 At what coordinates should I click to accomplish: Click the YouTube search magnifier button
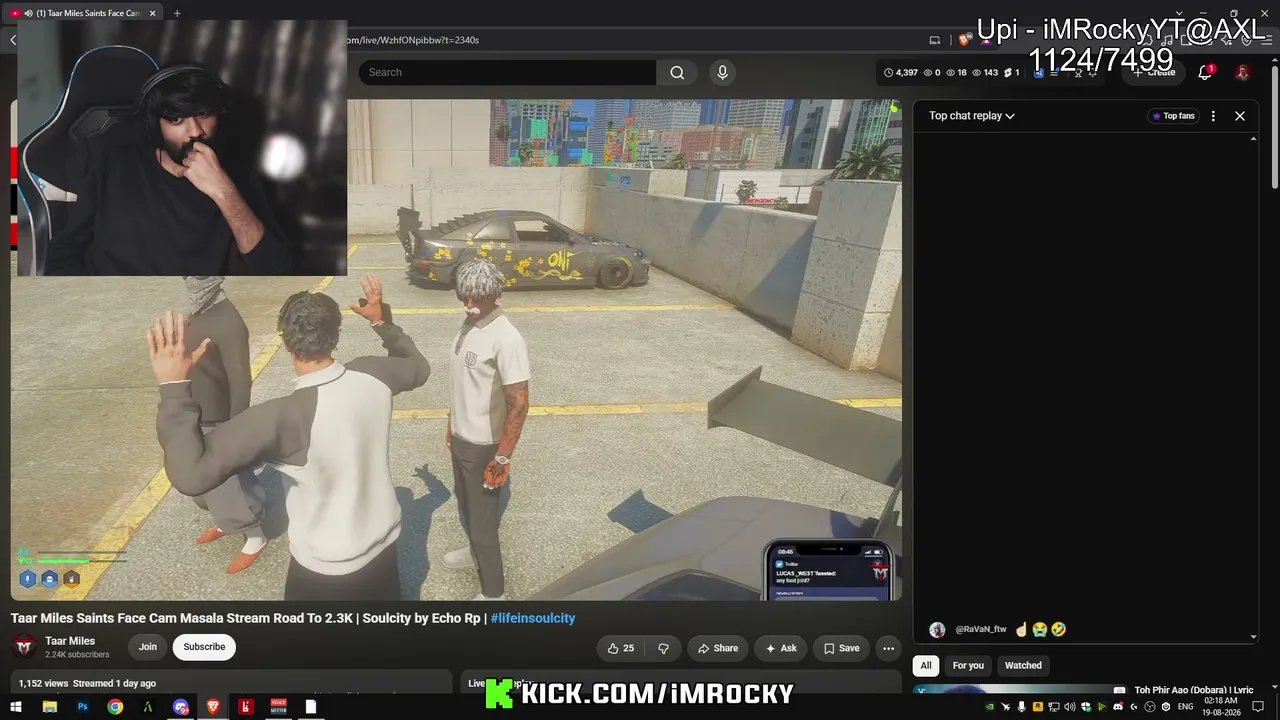point(677,72)
